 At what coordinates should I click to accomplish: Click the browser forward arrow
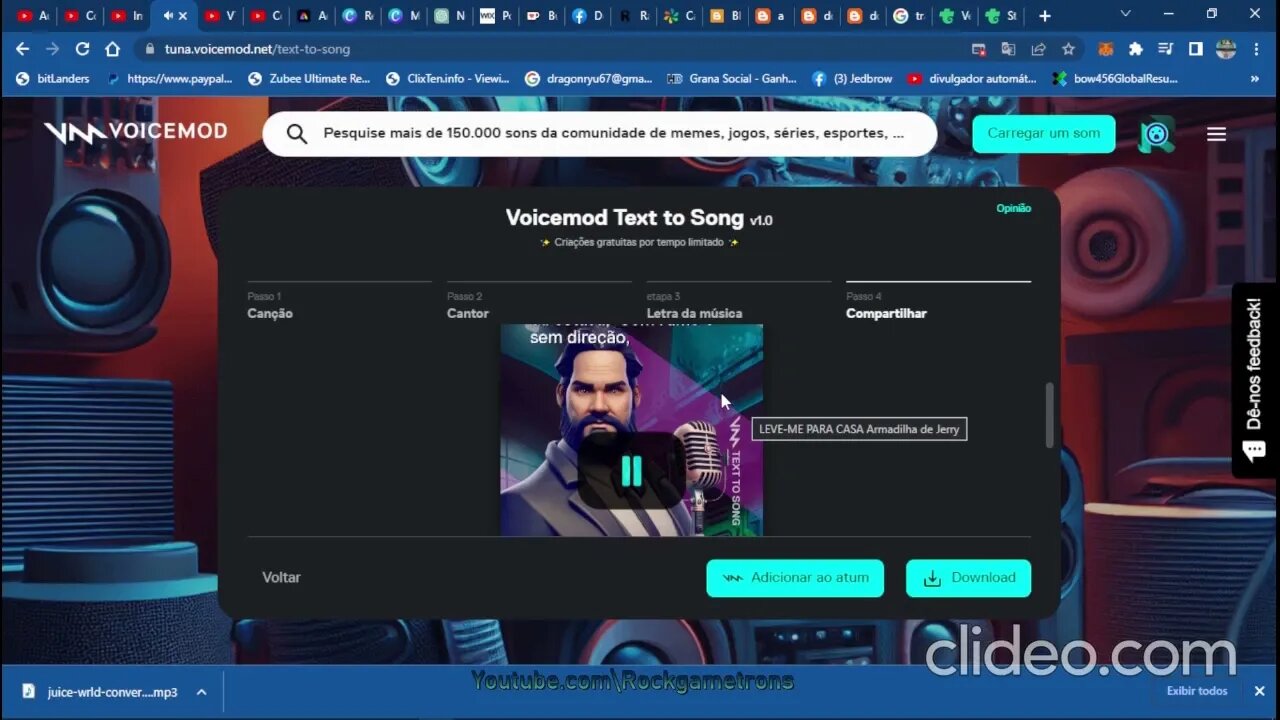point(52,49)
